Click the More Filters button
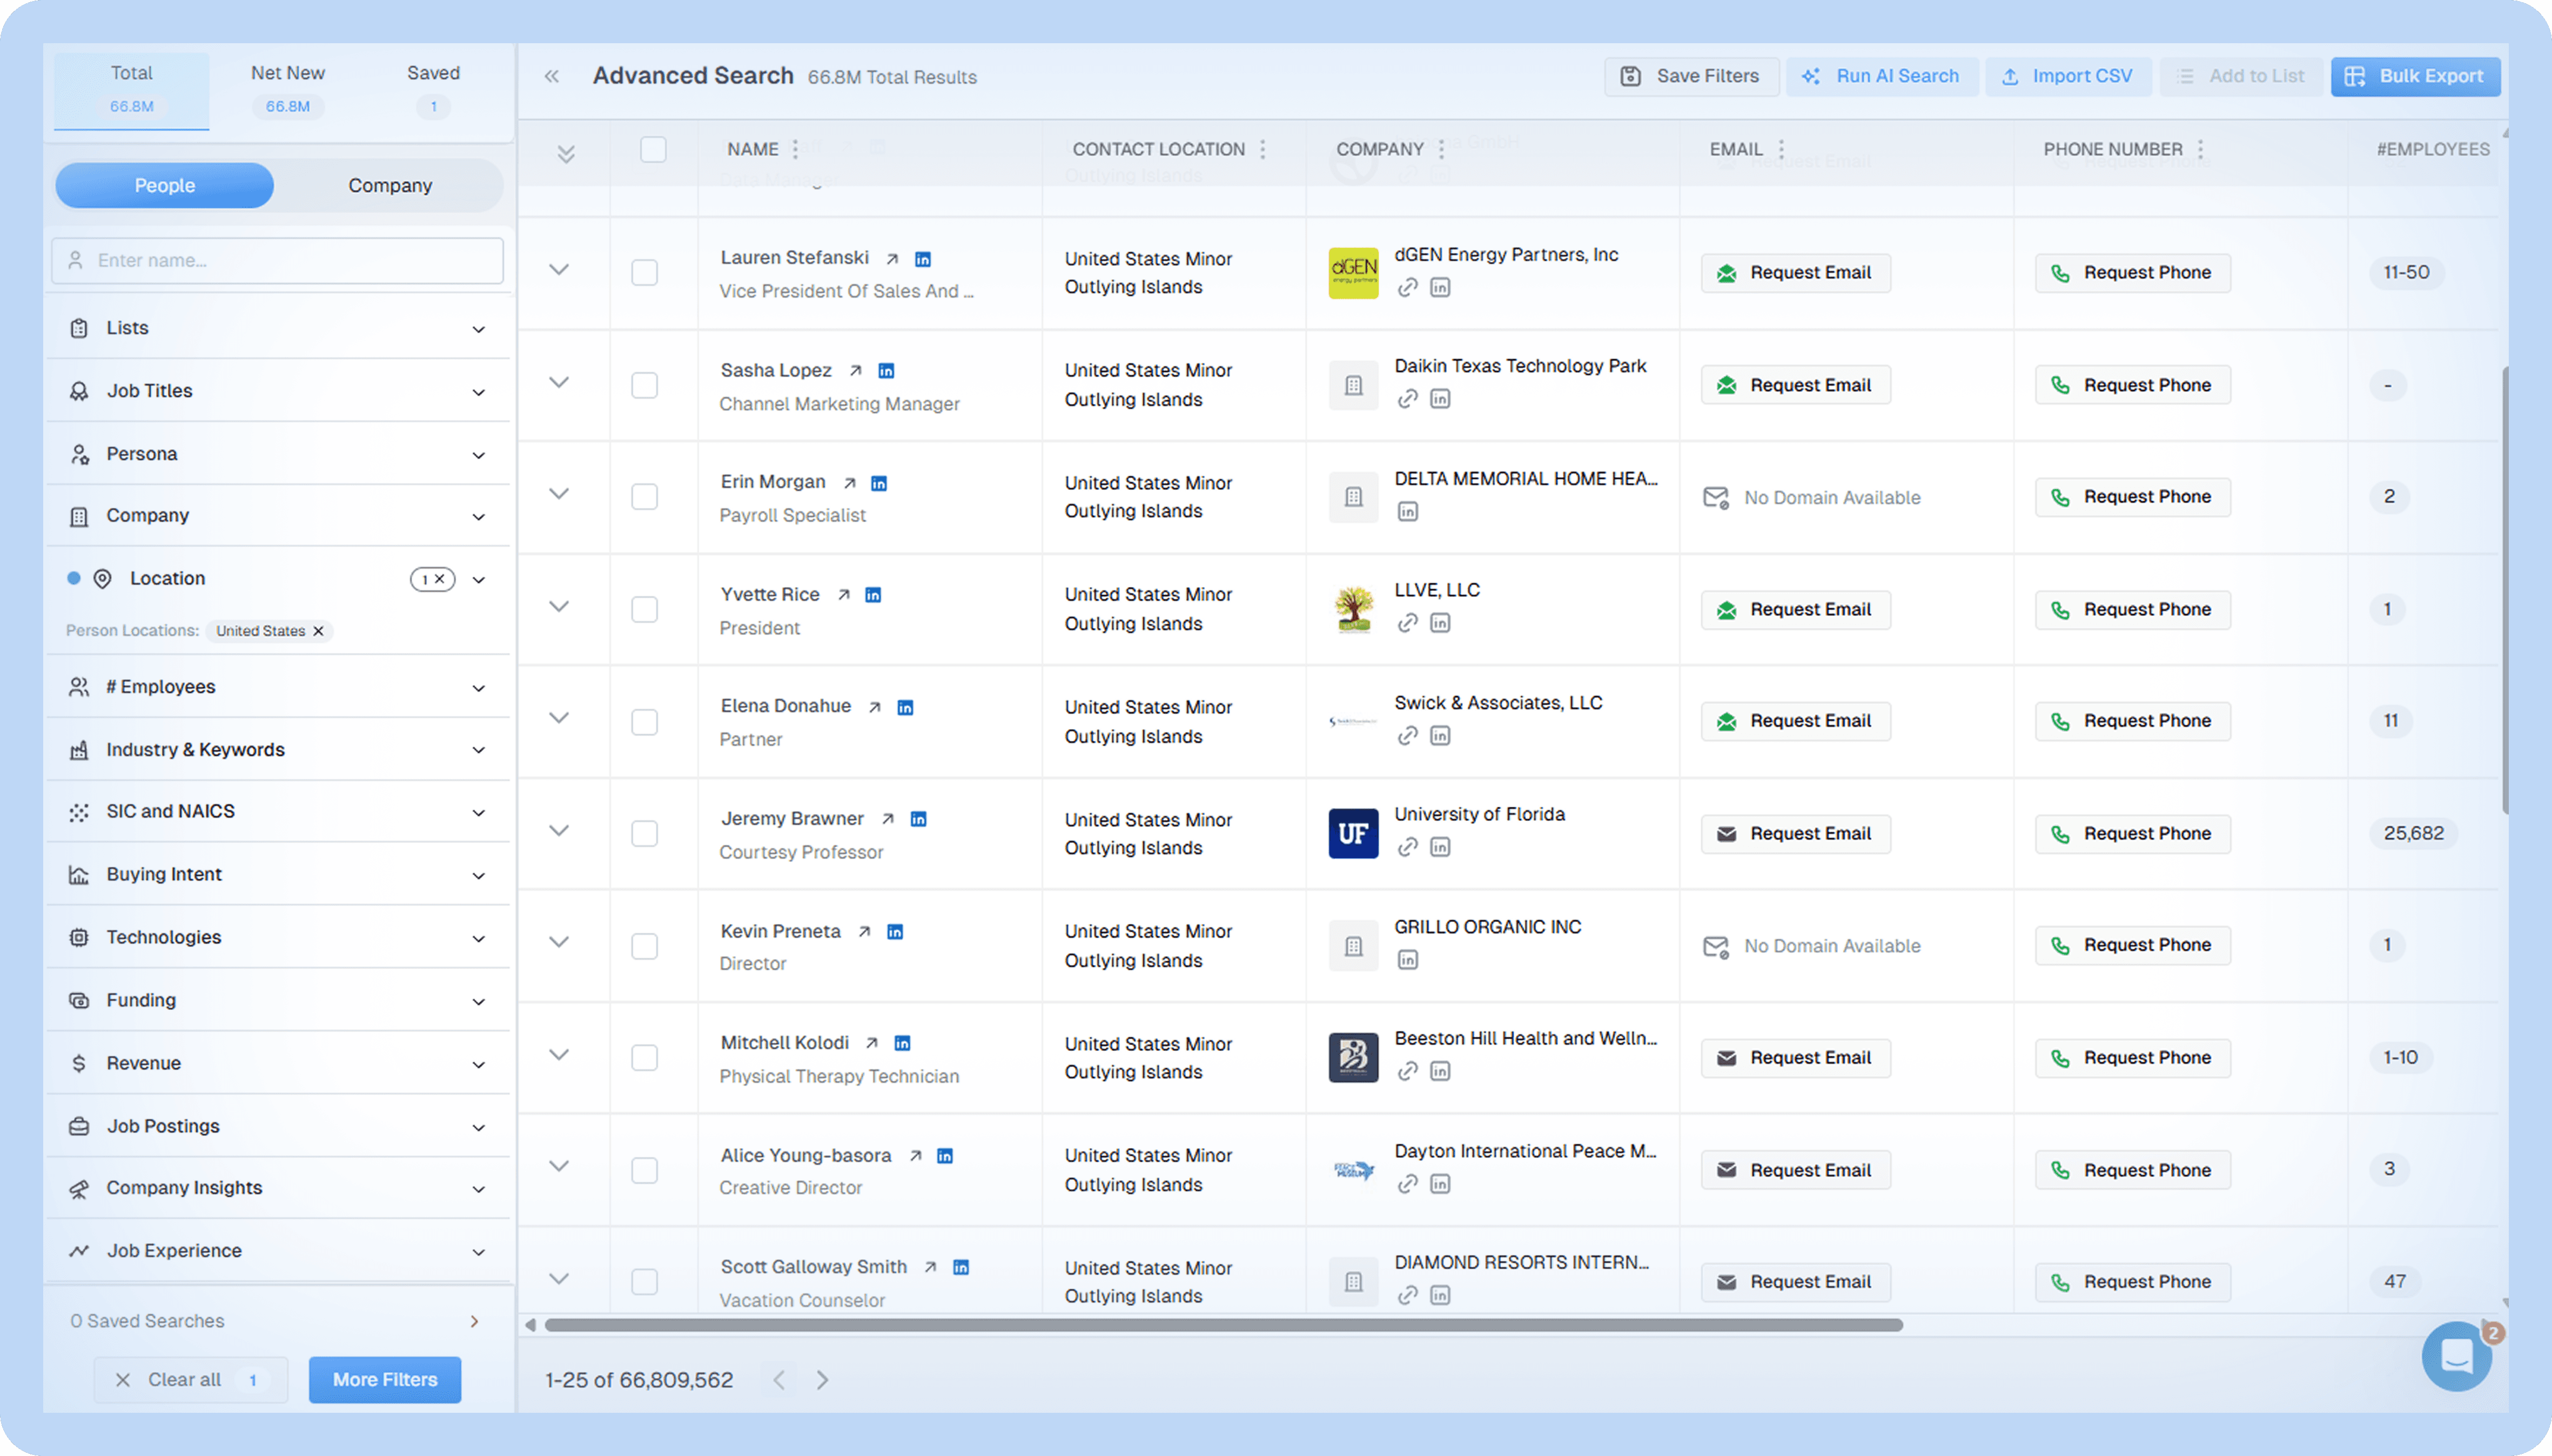 point(385,1379)
